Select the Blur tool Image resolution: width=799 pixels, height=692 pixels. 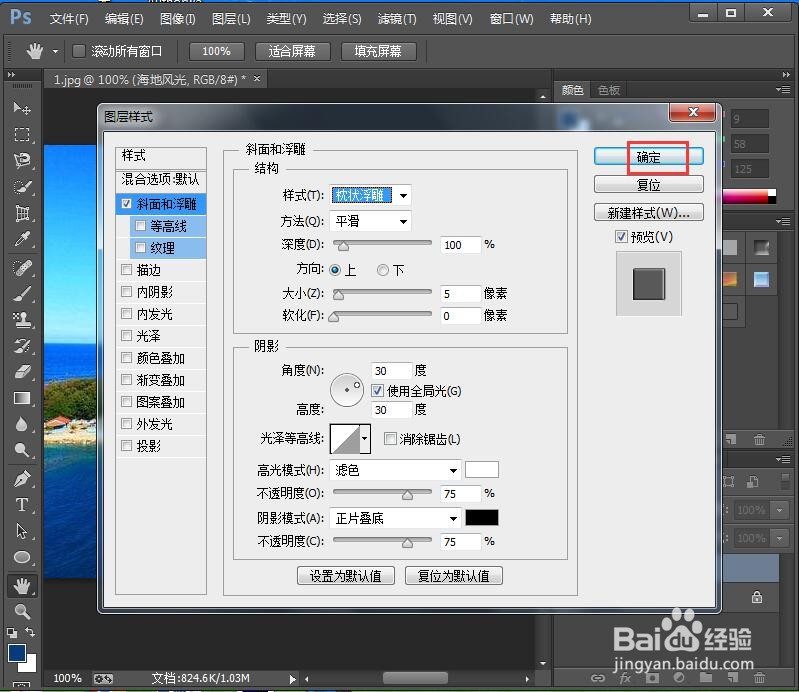[22, 424]
